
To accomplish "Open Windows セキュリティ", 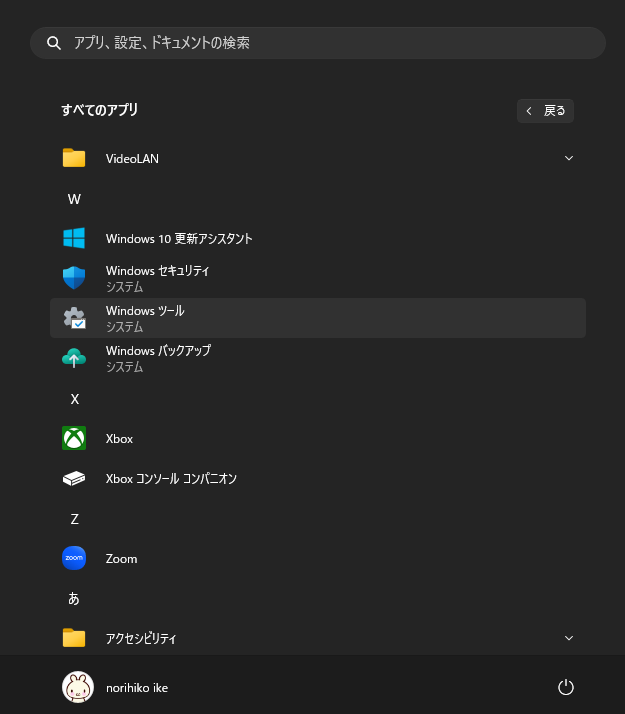I will point(318,278).
